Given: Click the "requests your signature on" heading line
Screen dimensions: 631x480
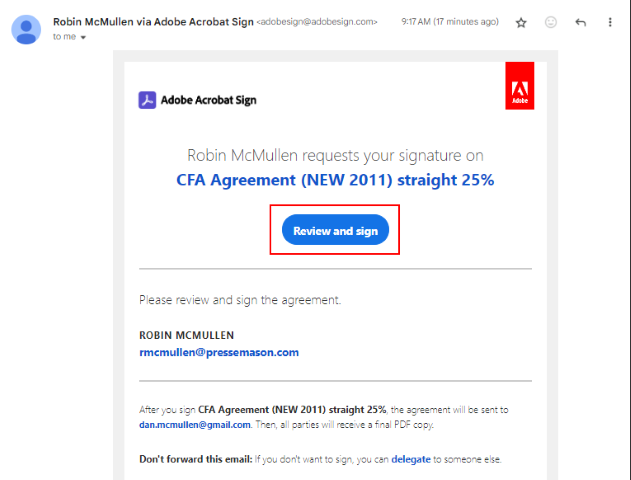Looking at the screenshot, I should (x=335, y=155).
